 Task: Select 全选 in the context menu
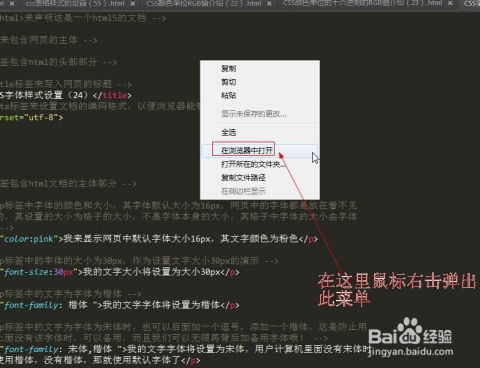[x=260, y=132]
